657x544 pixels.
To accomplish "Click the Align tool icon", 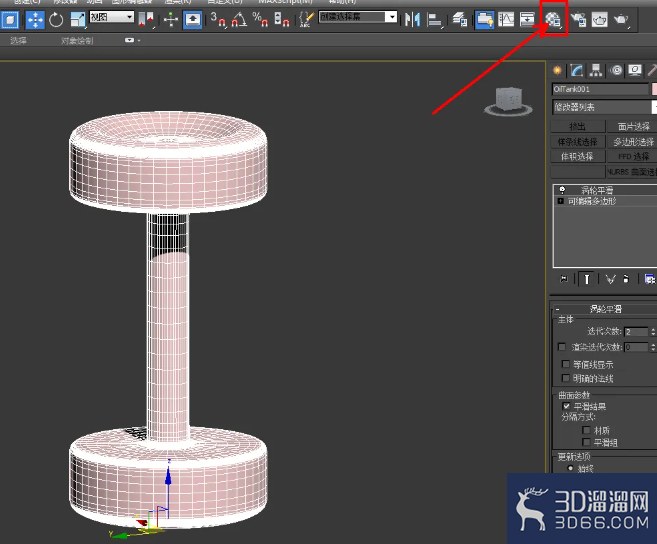I will (x=435, y=20).
